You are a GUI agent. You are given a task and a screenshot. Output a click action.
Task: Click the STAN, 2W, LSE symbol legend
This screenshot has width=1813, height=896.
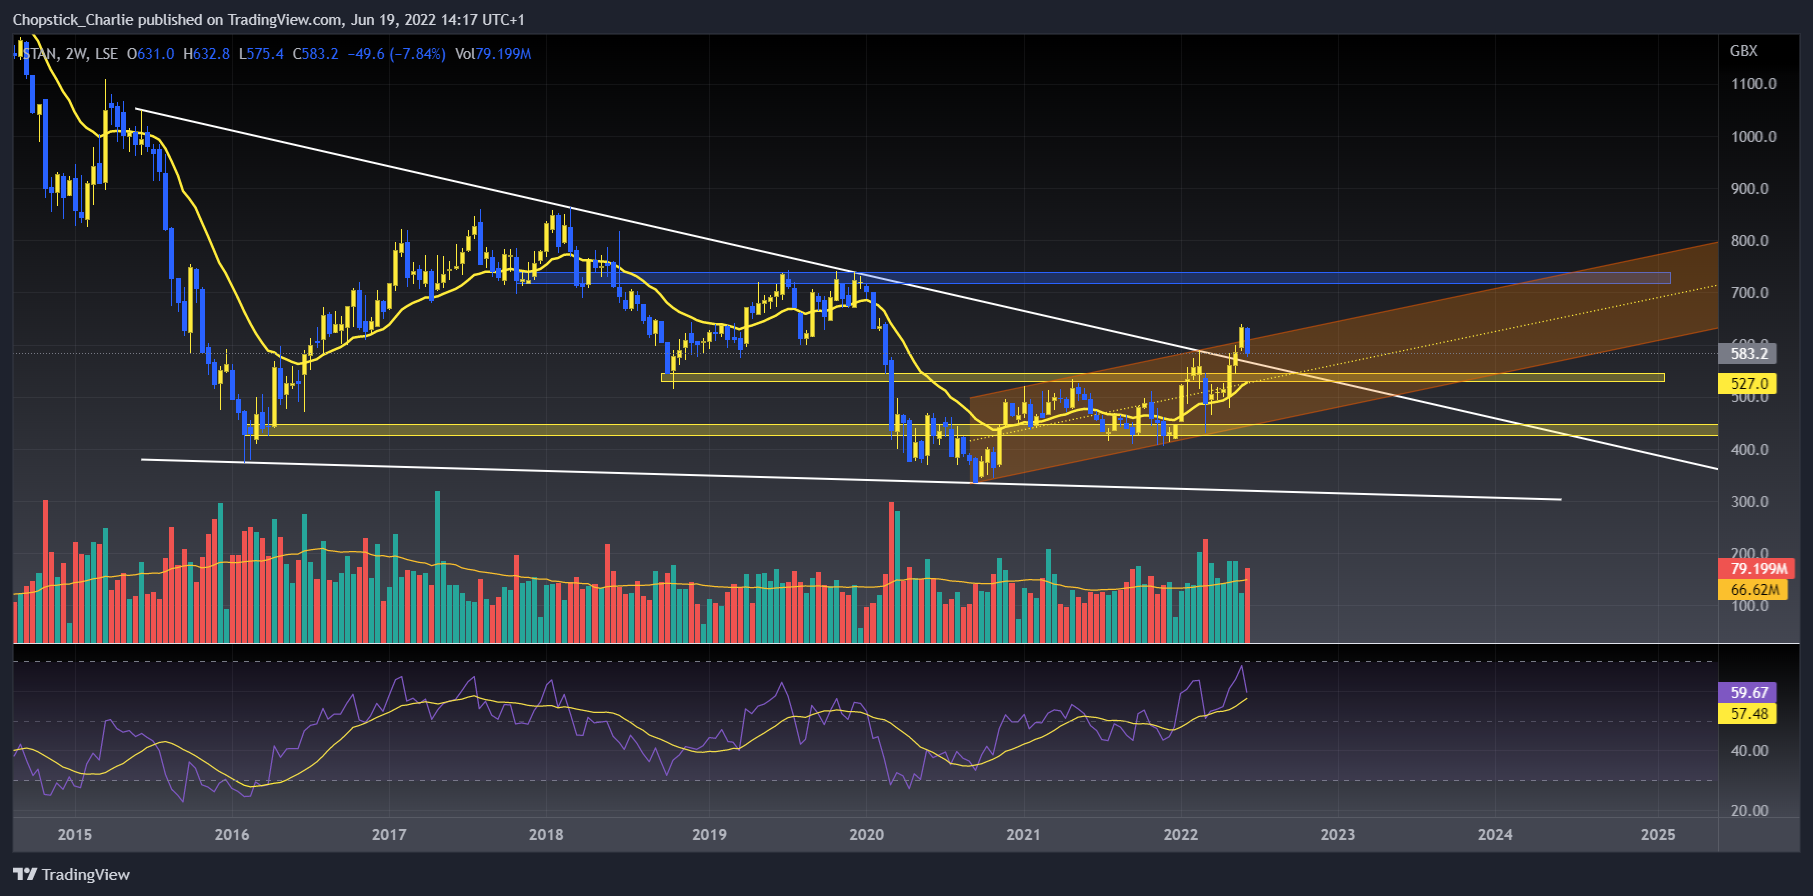[72, 53]
